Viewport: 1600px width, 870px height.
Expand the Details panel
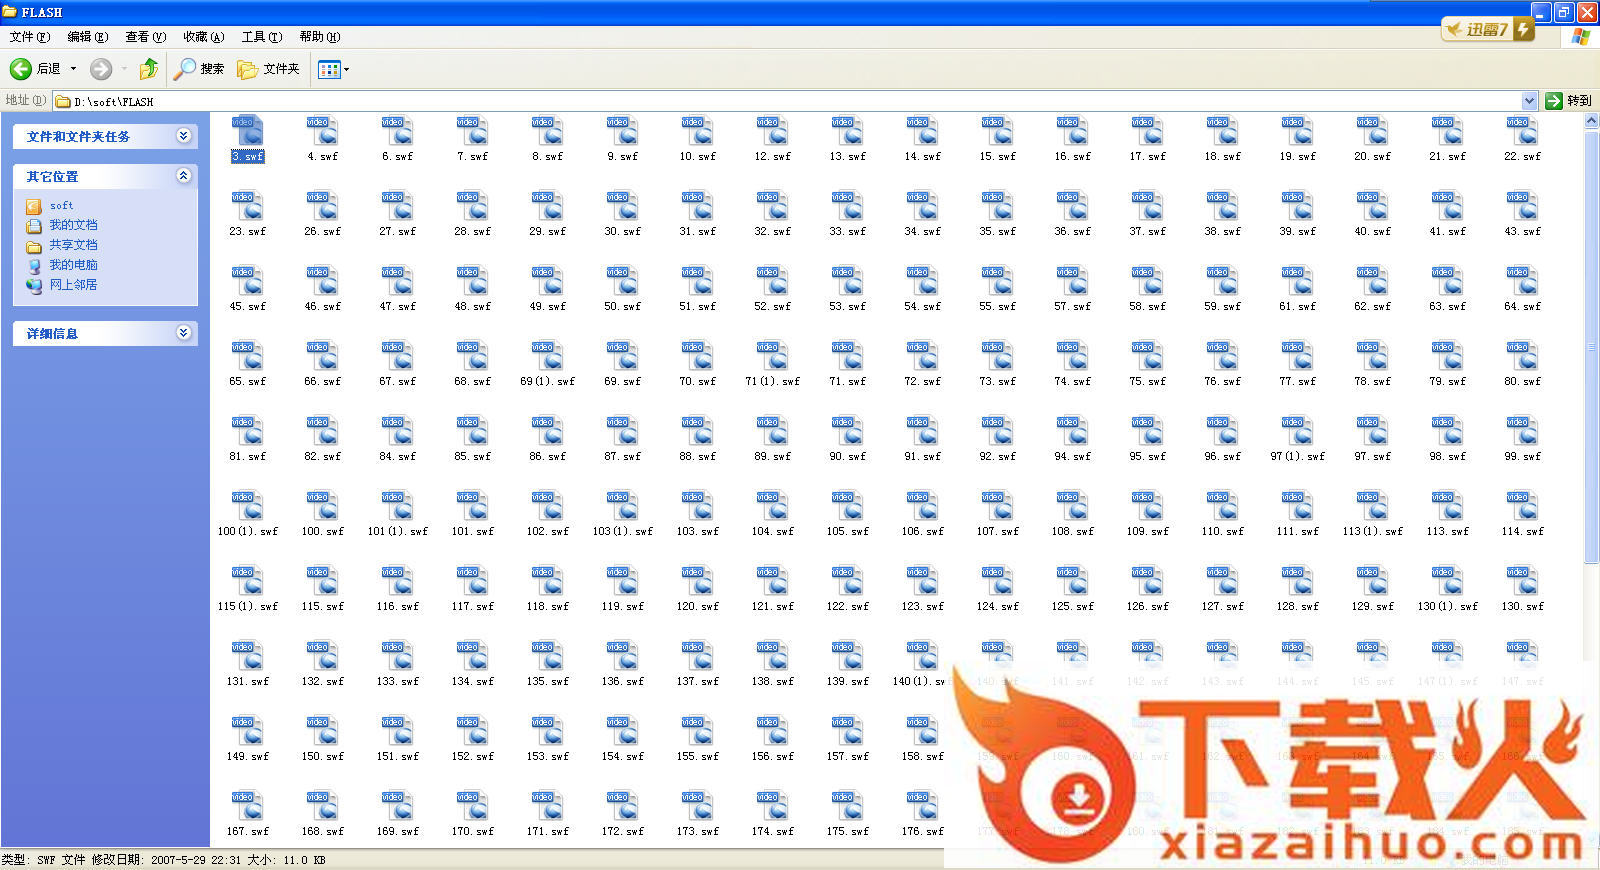pos(184,333)
